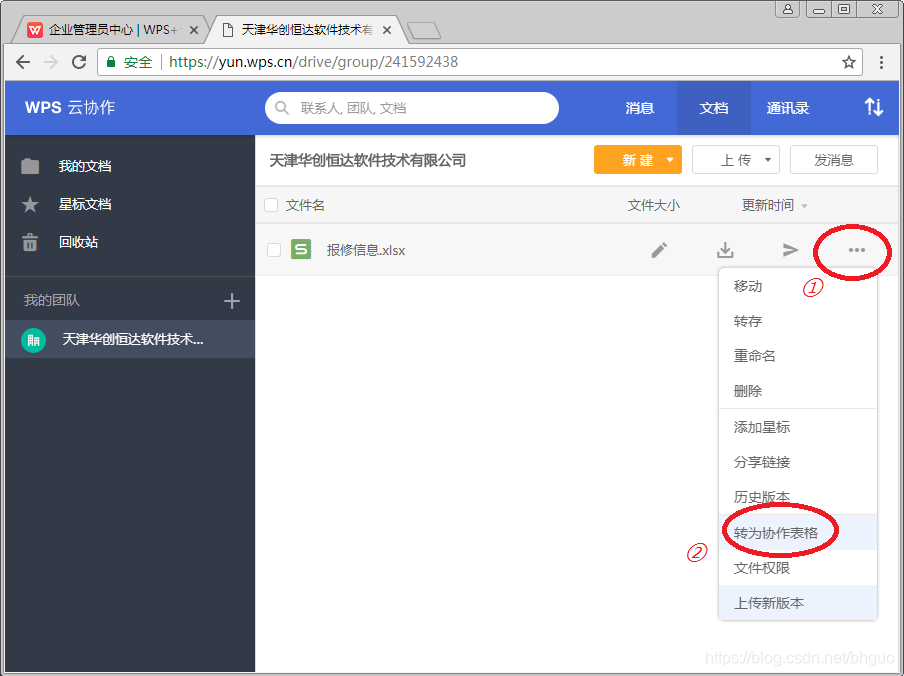Expand the 上传 dropdown arrow
904x676 pixels.
coord(768,160)
